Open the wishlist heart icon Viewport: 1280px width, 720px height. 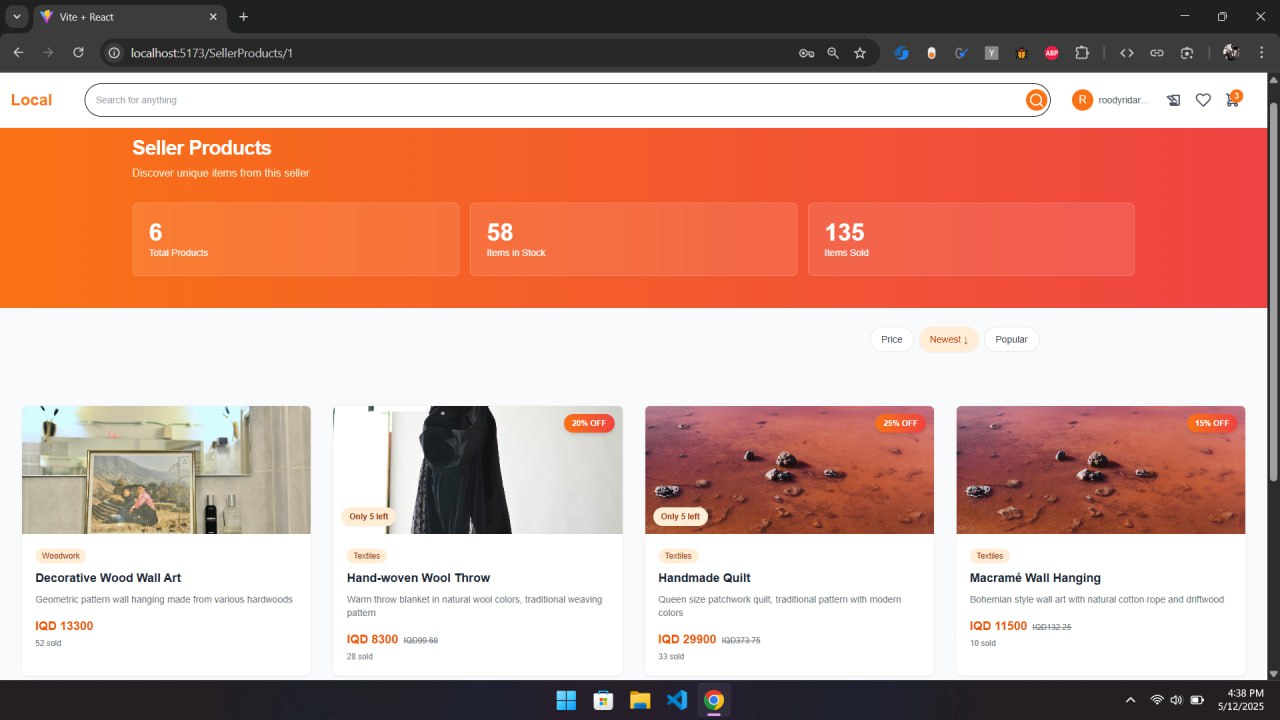pyautogui.click(x=1203, y=100)
